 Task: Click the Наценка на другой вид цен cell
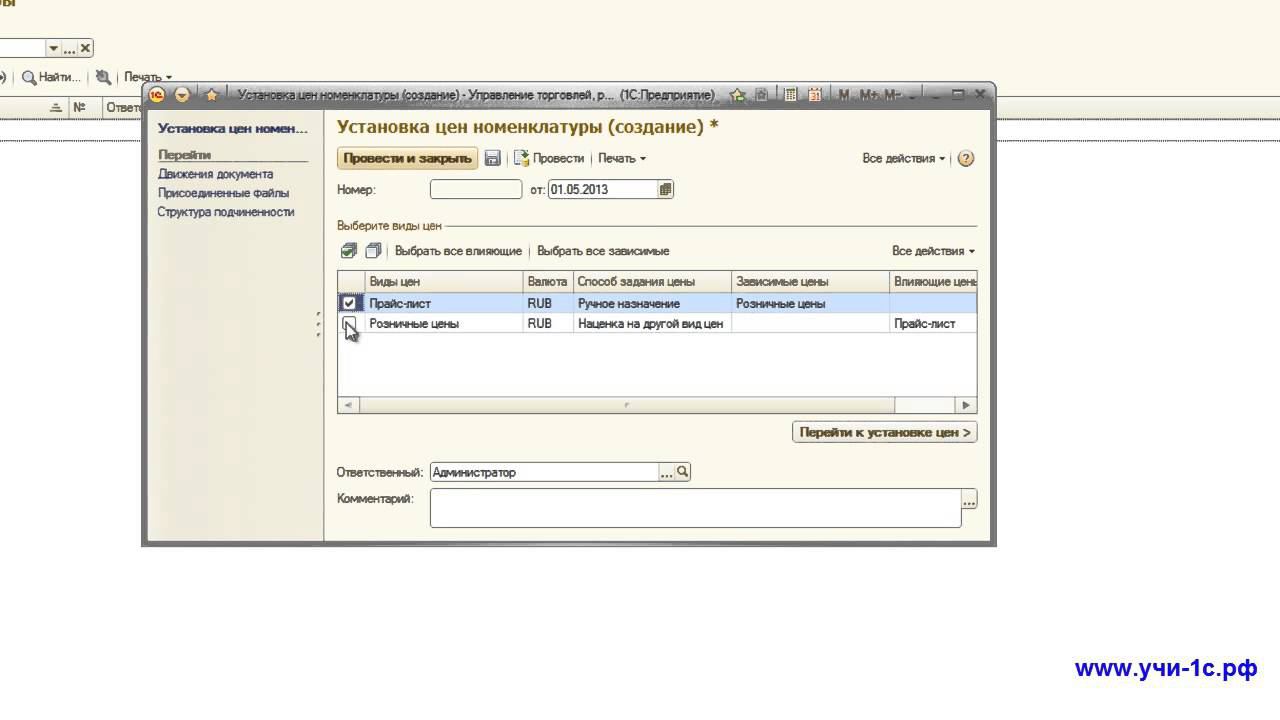click(653, 323)
